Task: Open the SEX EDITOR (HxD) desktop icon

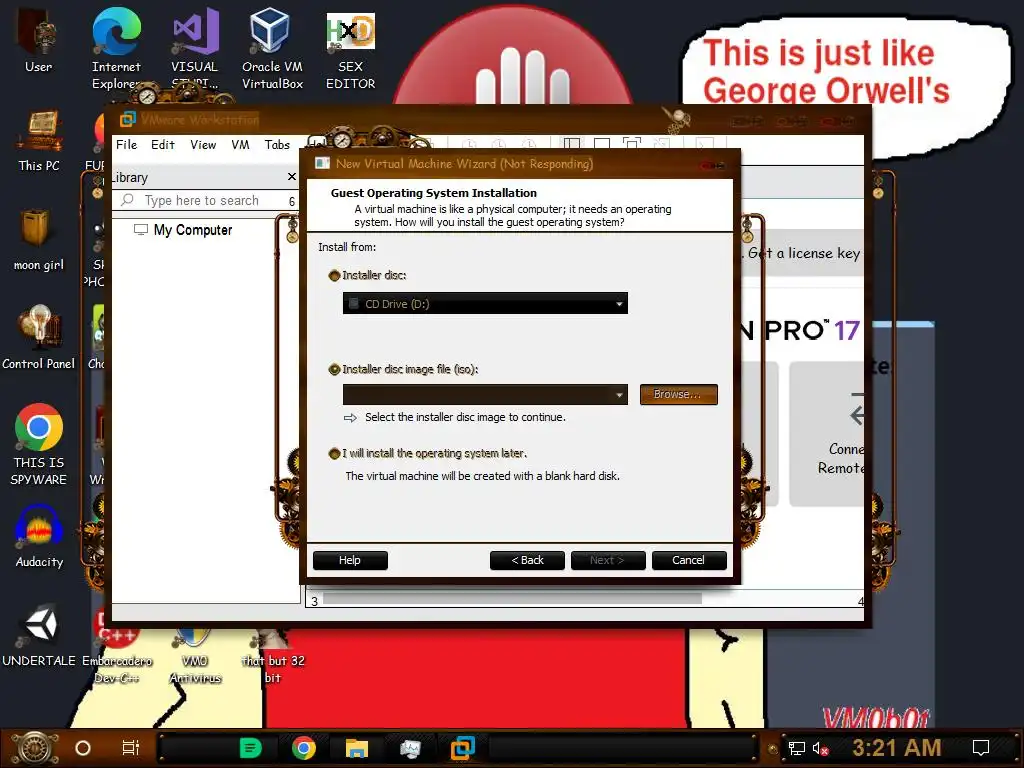Action: (x=351, y=49)
